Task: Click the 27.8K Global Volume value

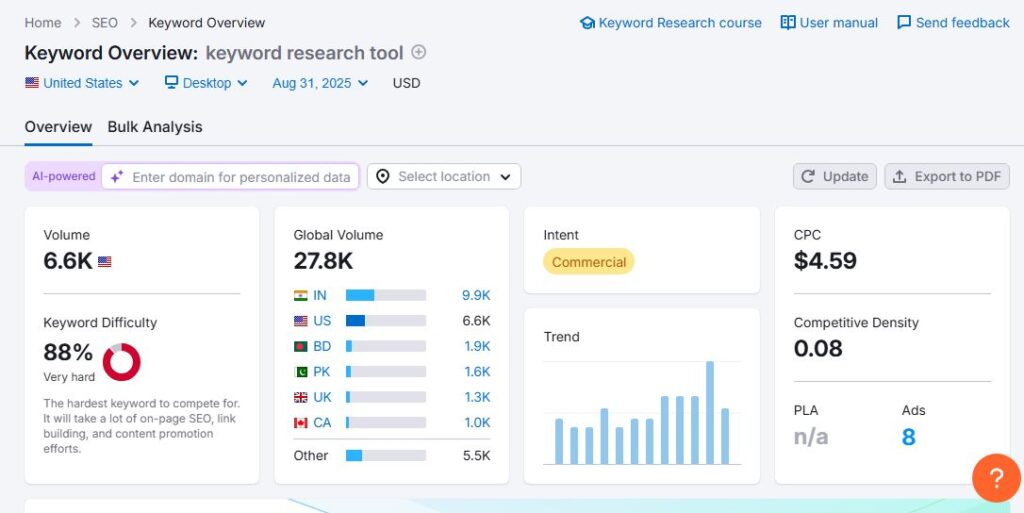Action: [x=323, y=261]
